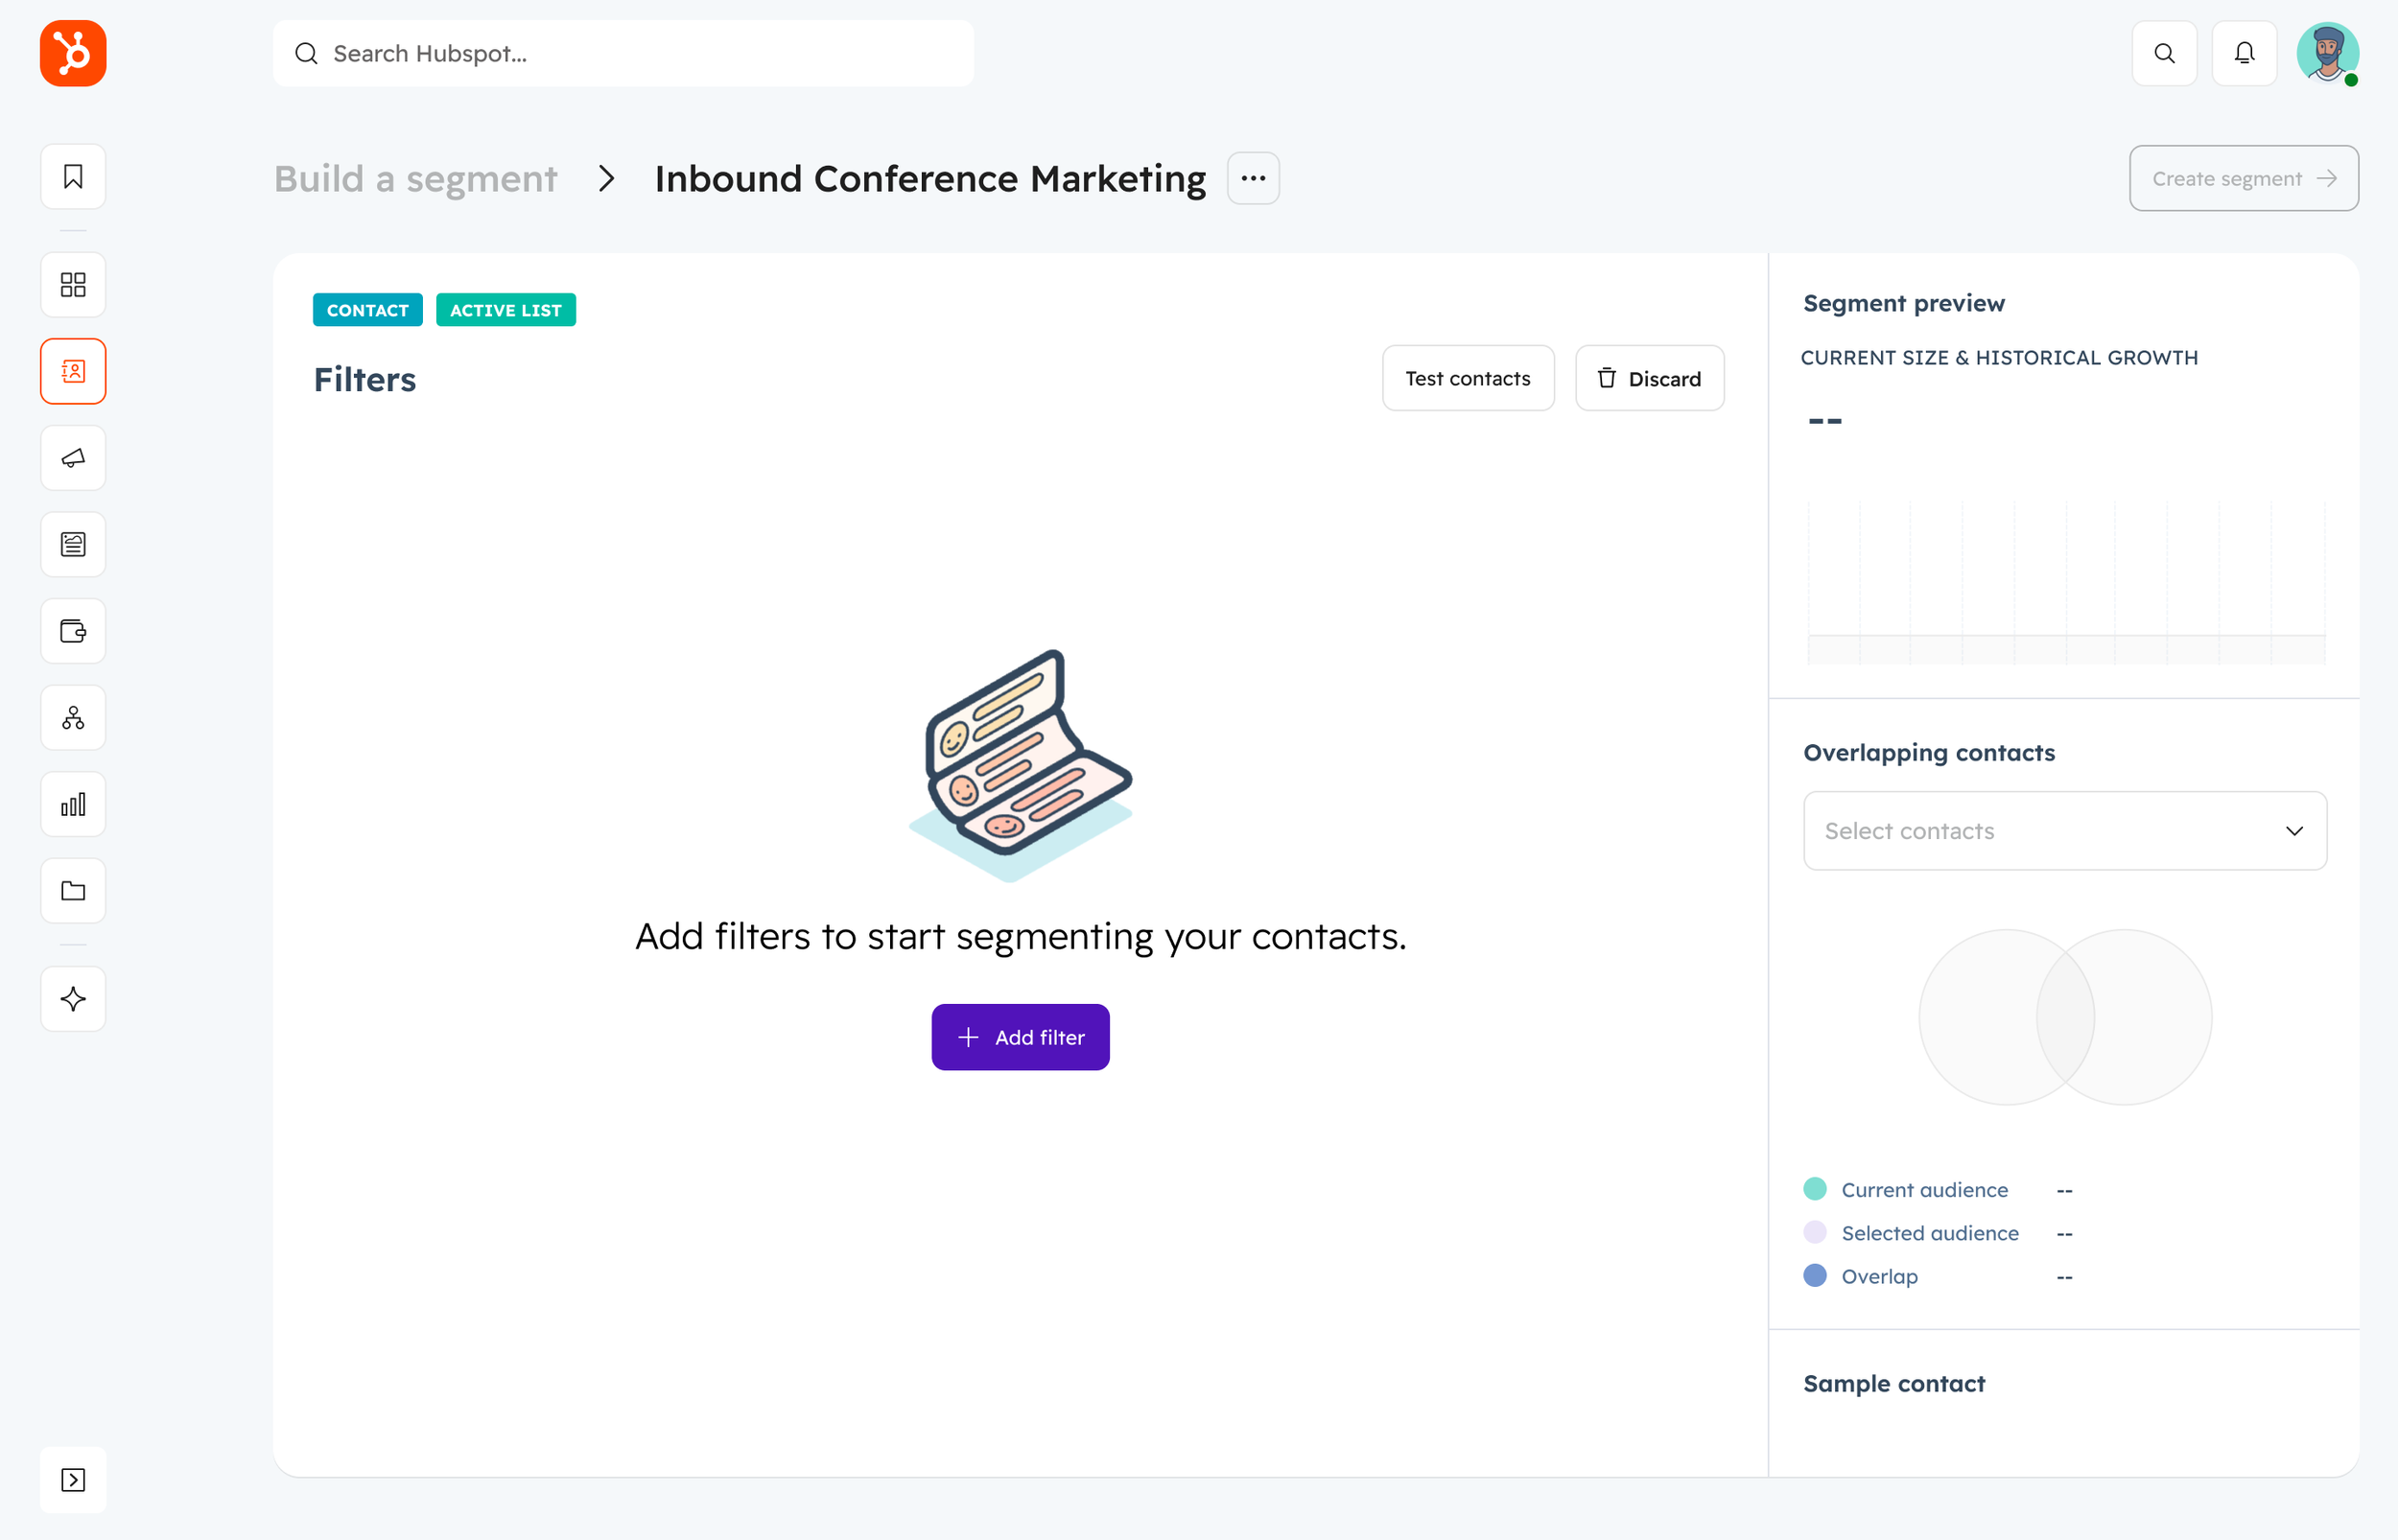
Task: Focus the Search Hubspot input field
Action: click(640, 53)
